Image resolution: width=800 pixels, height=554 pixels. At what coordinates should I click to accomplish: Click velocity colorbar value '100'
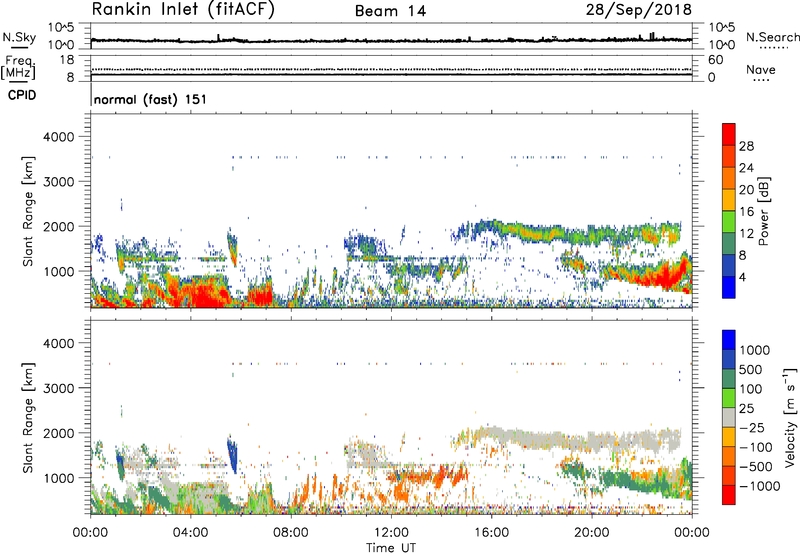[x=751, y=389]
